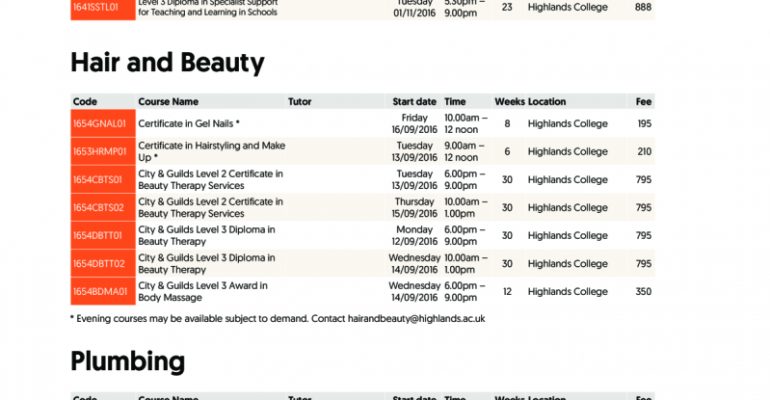Screen dimensions: 770x400
Task: Click the Code column header in Hair and Beauty
Action: pyautogui.click(x=85, y=102)
